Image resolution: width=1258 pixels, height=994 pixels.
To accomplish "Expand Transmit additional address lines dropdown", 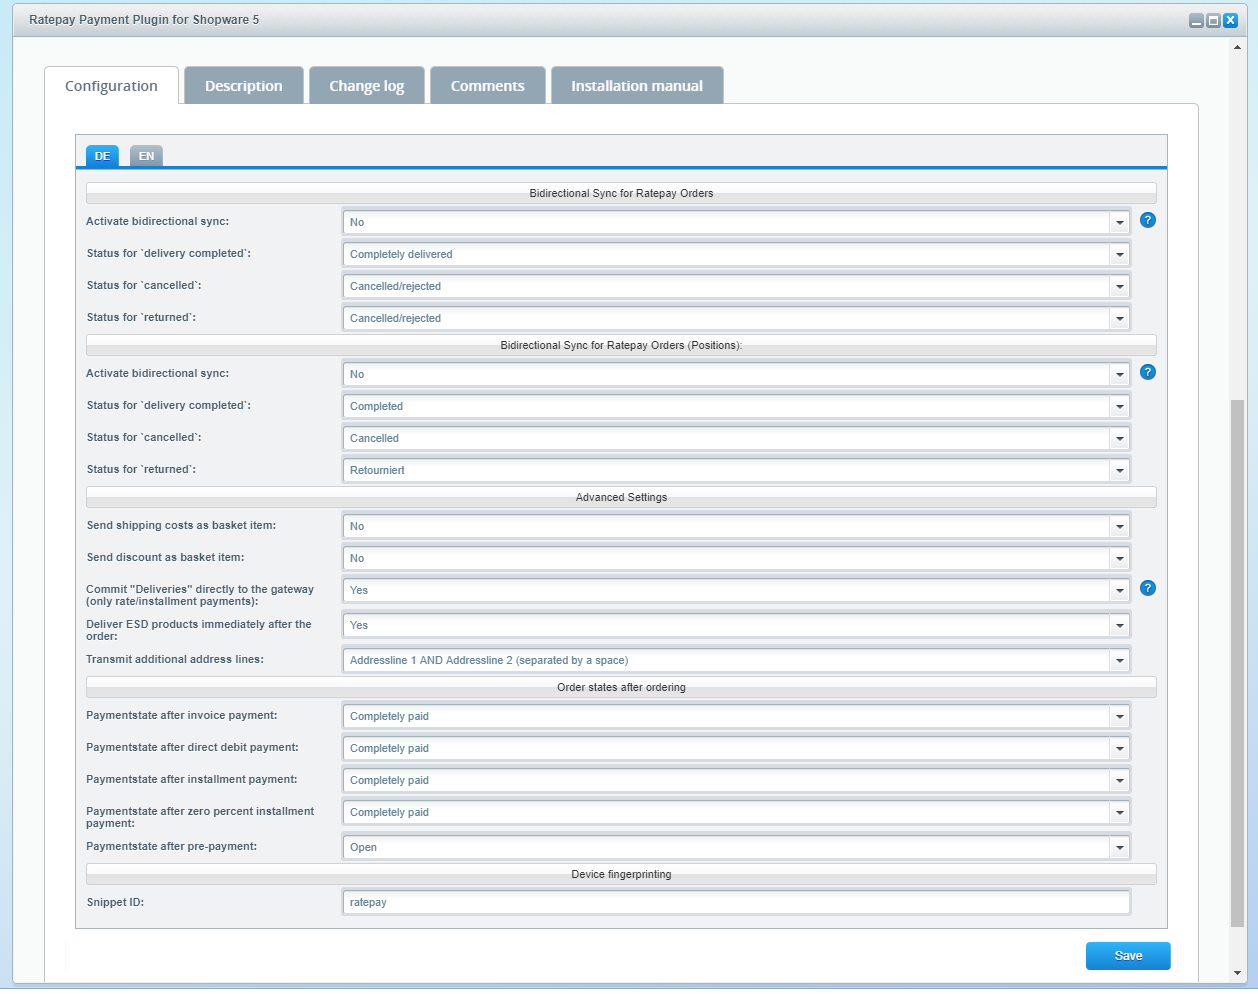I will tap(1119, 661).
